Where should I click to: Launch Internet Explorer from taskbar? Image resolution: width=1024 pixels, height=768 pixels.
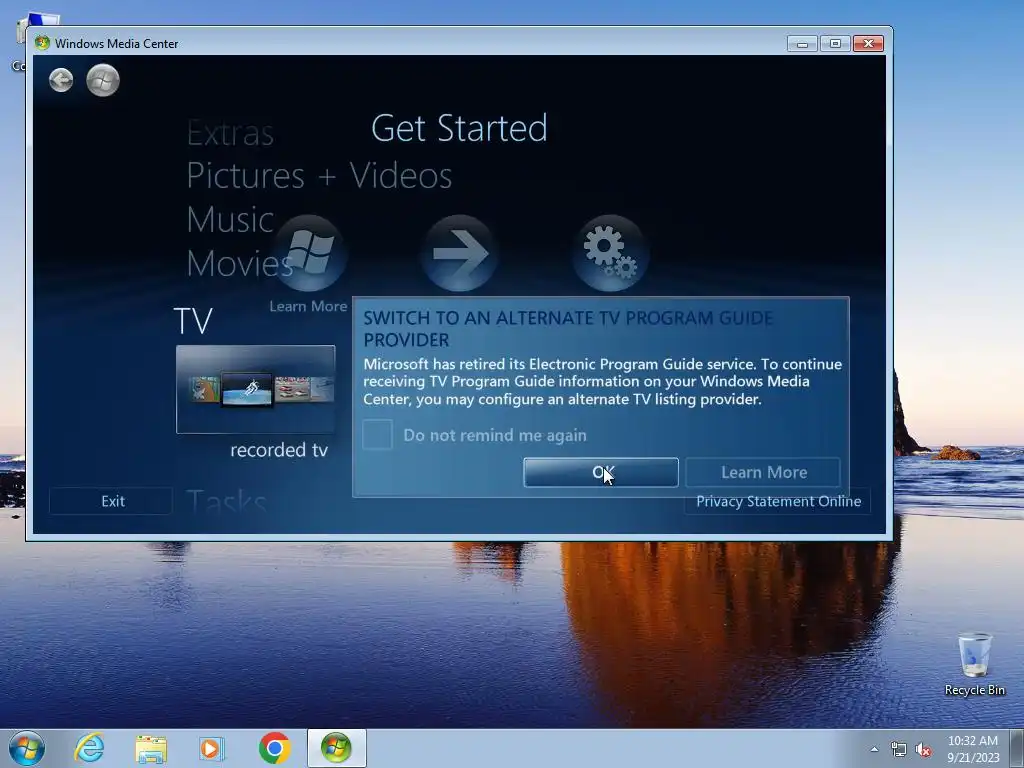point(89,748)
